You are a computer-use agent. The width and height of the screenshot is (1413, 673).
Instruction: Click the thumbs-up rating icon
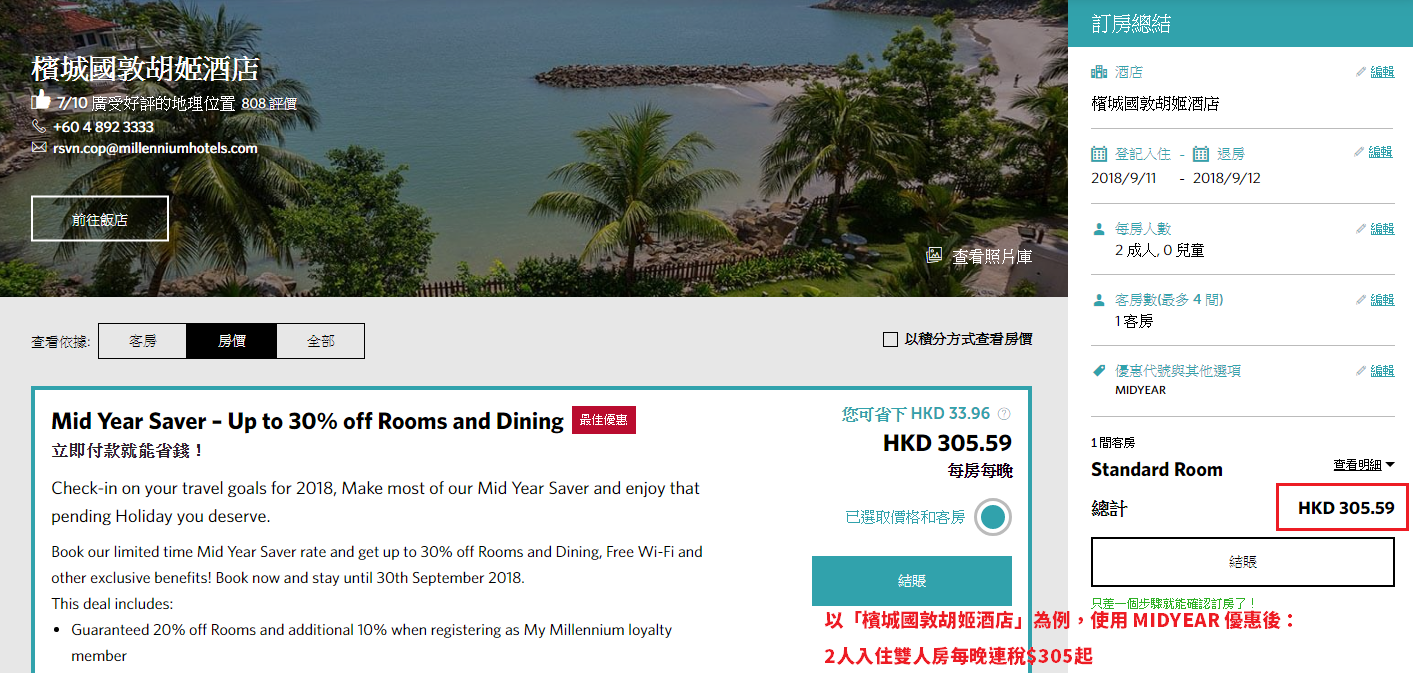point(40,100)
